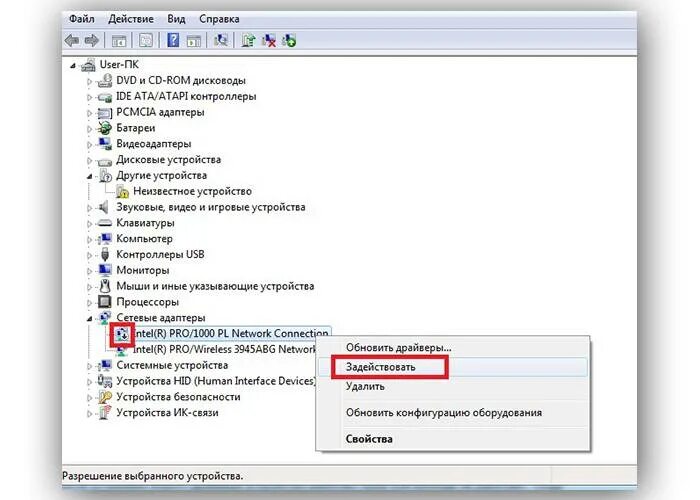Click the Back arrow toolbar icon
This screenshot has height=500, width=700.
[72, 41]
